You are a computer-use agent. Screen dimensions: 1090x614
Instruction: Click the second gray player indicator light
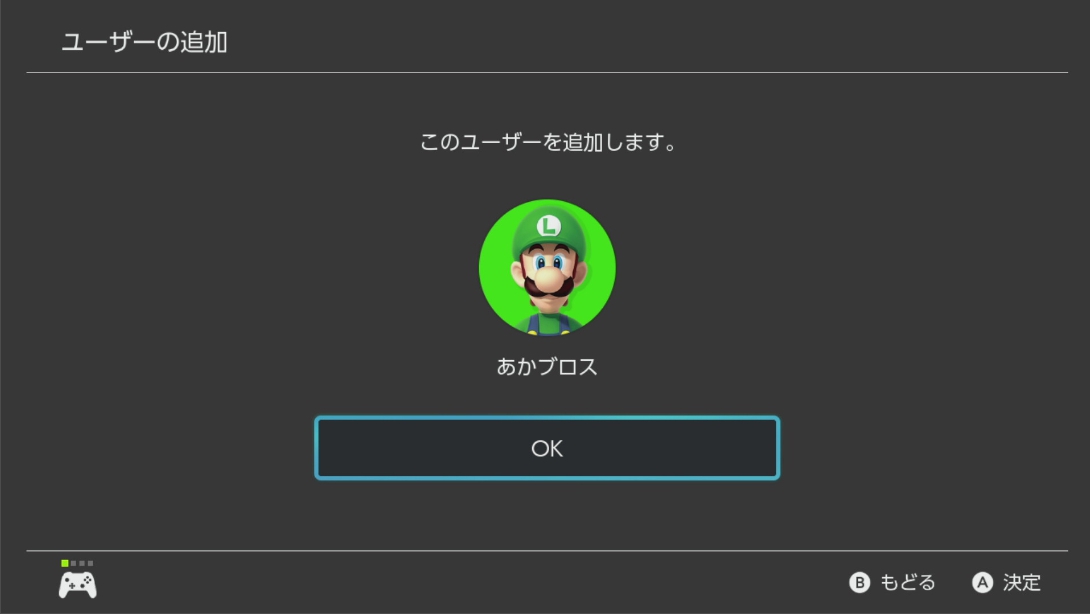(x=74, y=563)
